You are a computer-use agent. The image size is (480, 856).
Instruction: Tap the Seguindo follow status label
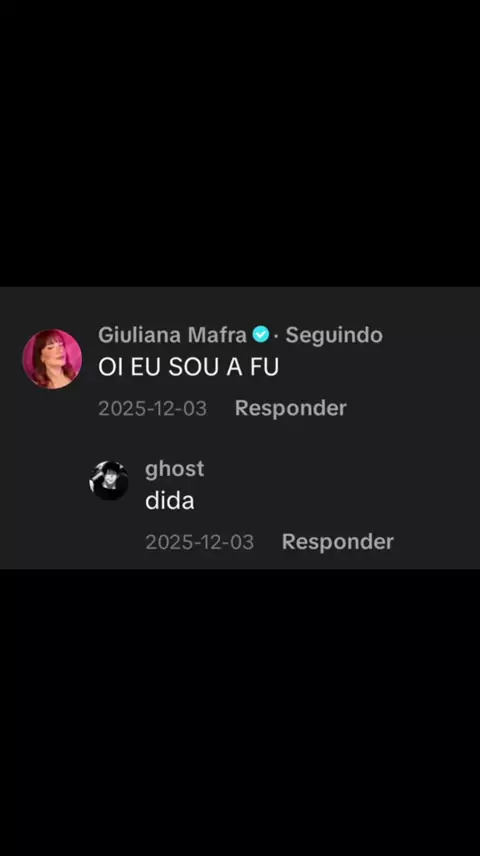334,335
